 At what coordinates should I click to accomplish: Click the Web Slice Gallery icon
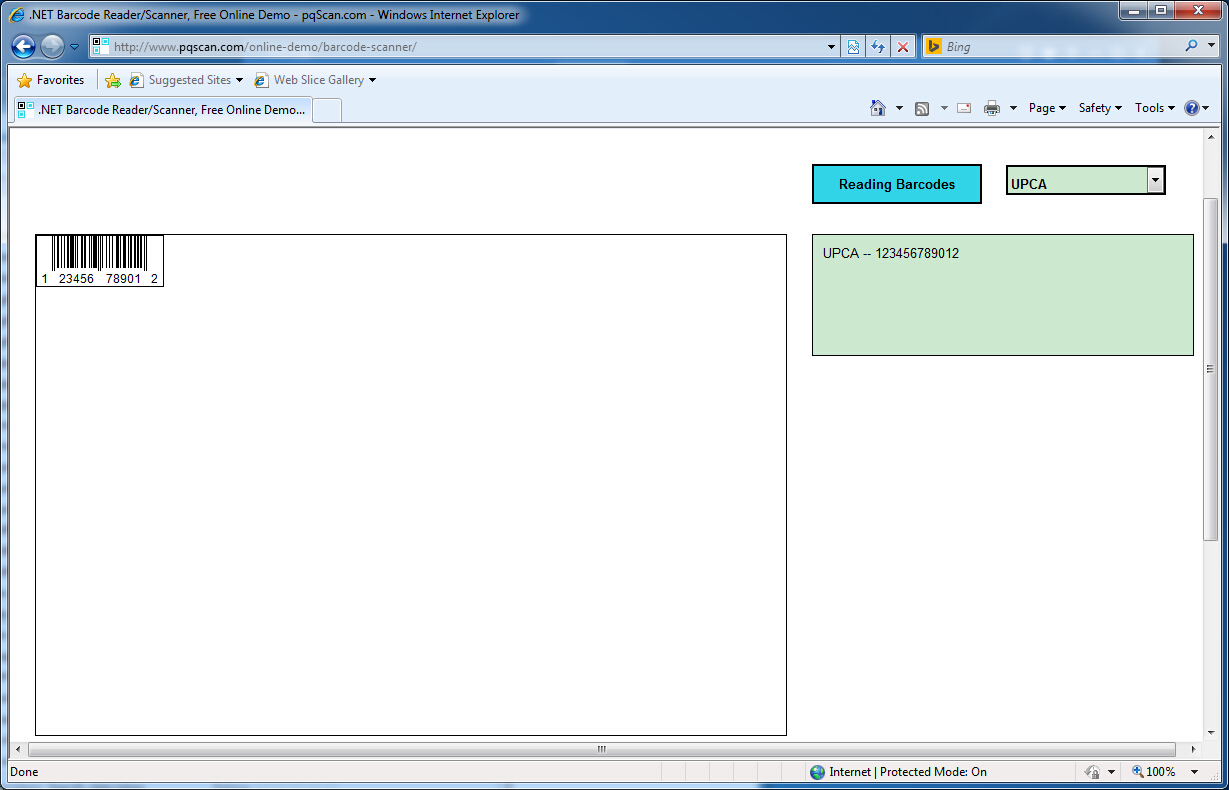[x=262, y=80]
